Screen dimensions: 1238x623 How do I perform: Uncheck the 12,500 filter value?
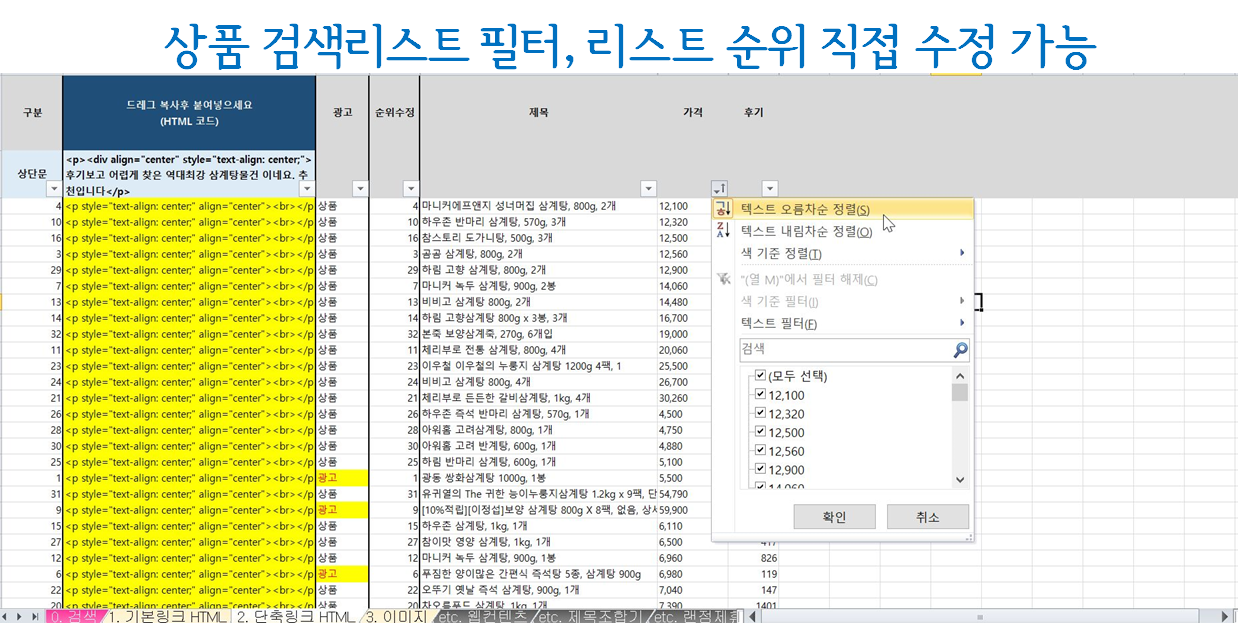tap(760, 433)
